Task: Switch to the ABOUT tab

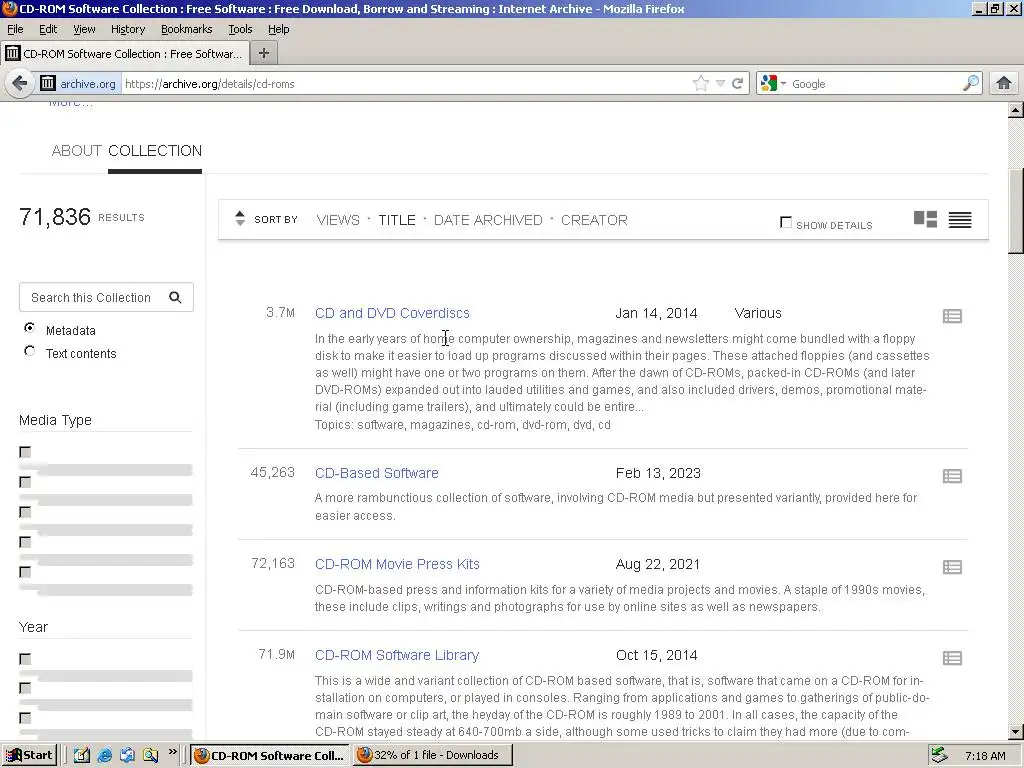Action: [x=76, y=151]
